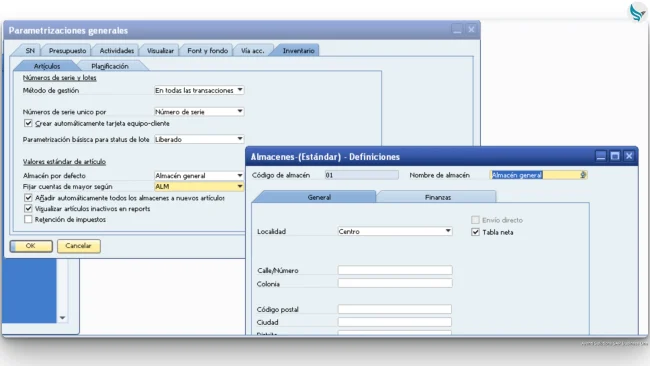
Task: Go to the Font y fondo tab
Action: point(207,51)
